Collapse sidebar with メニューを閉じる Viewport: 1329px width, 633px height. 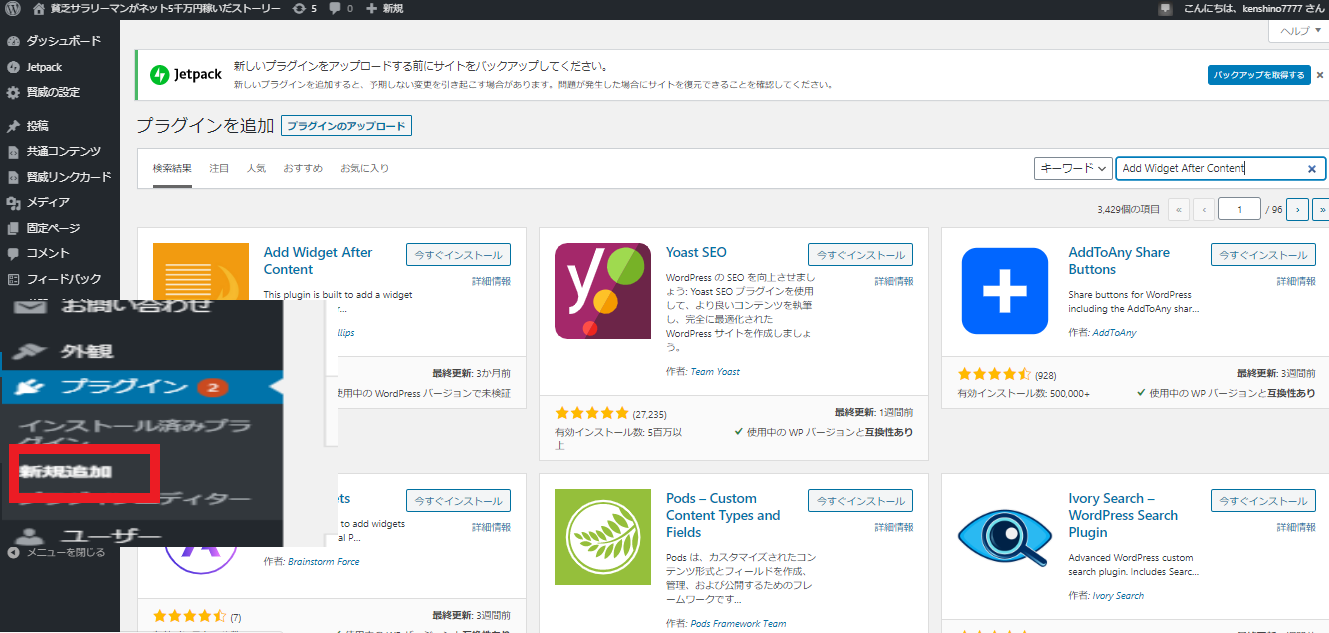click(x=55, y=552)
